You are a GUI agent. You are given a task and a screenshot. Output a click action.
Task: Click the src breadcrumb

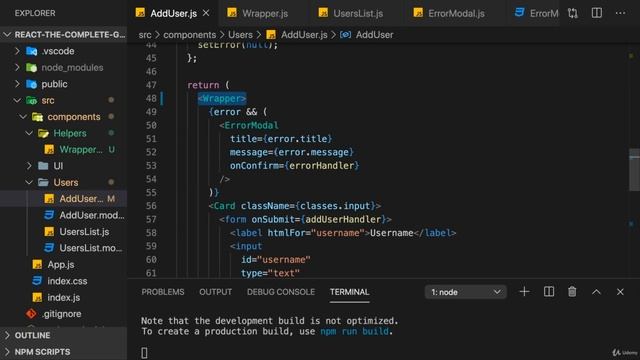(x=145, y=35)
